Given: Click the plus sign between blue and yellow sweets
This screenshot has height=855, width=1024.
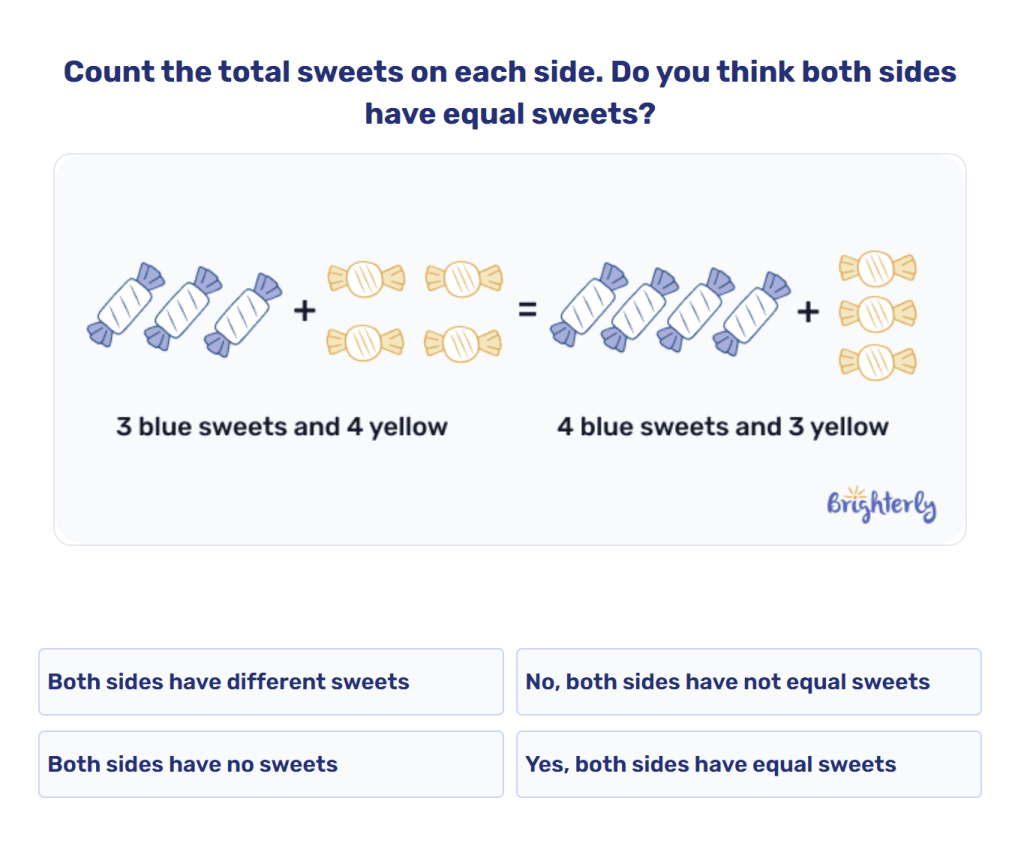Looking at the screenshot, I should point(303,308).
